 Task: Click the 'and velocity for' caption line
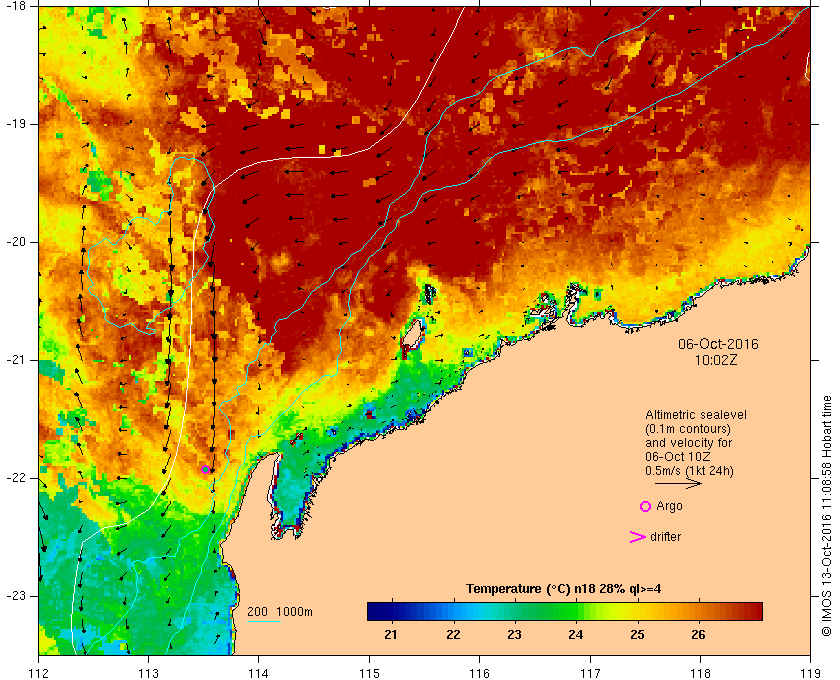688,443
